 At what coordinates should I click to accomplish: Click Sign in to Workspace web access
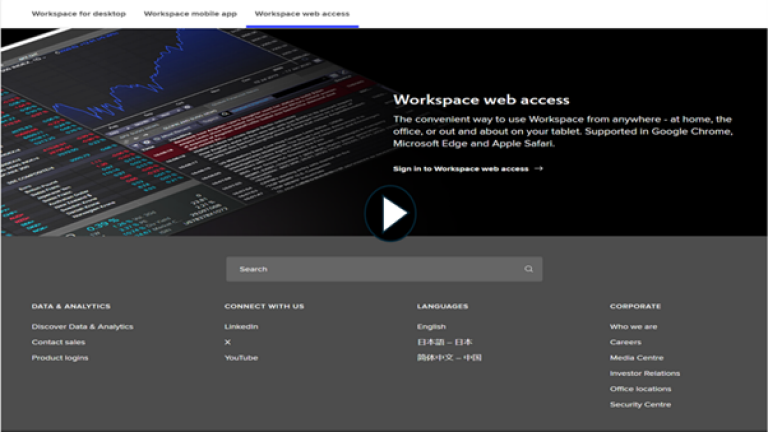point(461,169)
